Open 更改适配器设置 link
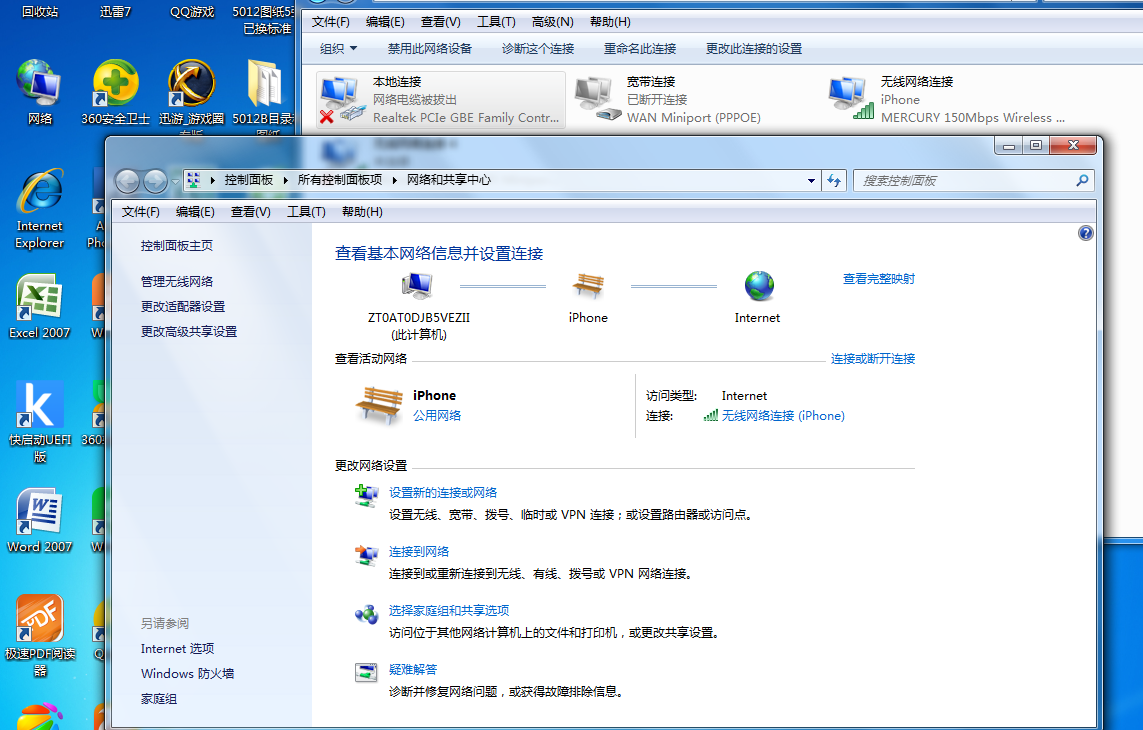The height and width of the screenshot is (730, 1143). (x=183, y=306)
